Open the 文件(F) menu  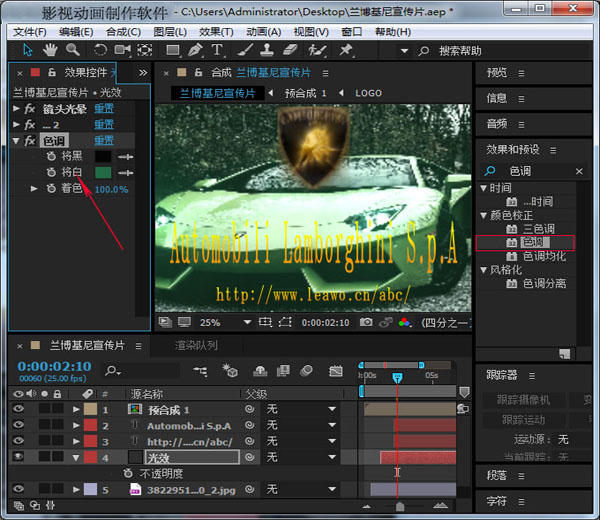click(29, 32)
